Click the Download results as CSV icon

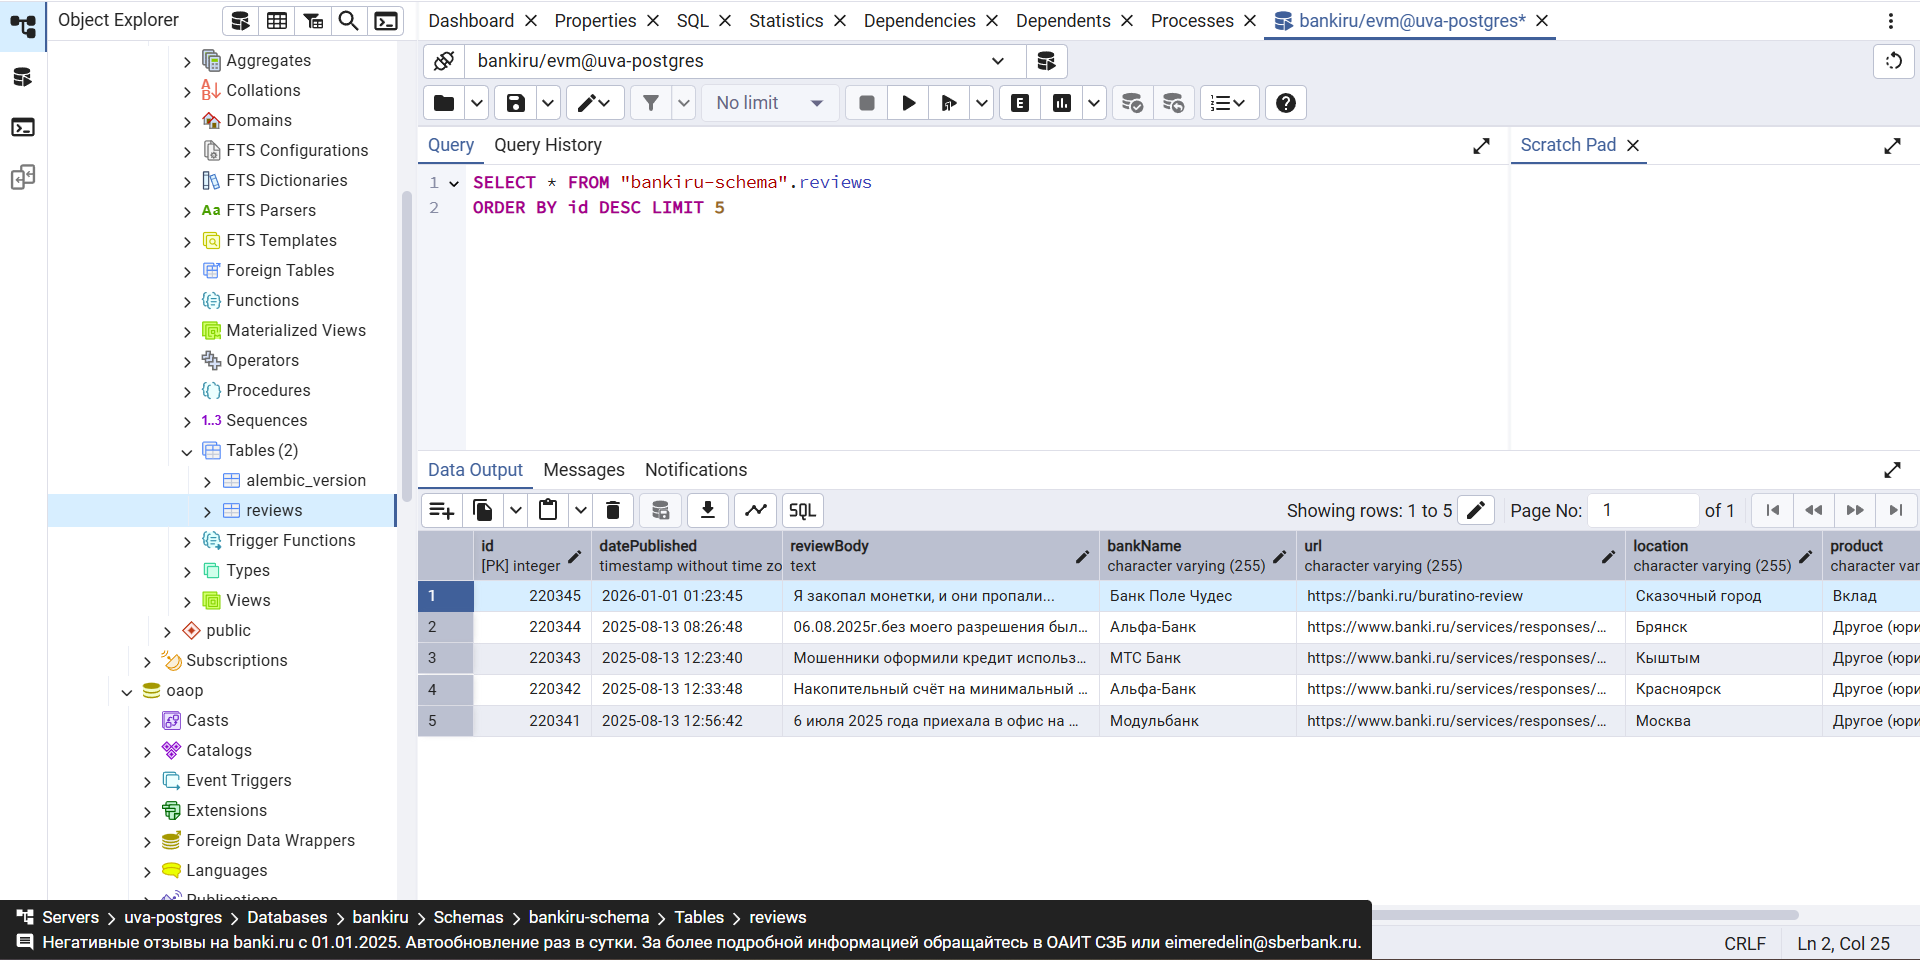click(708, 510)
